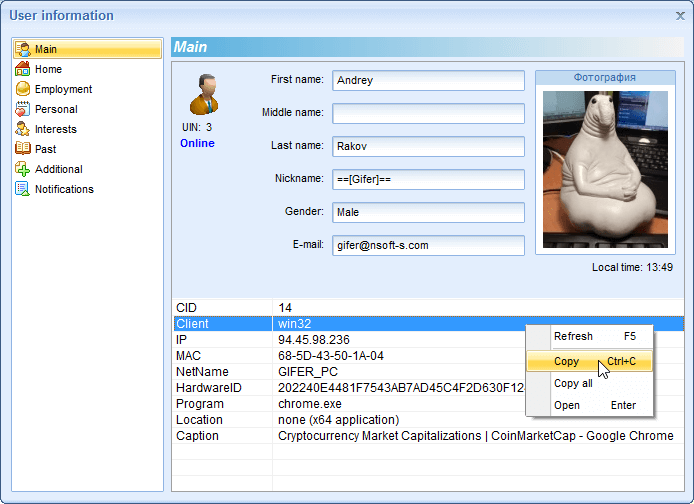Click the Last name field with Rakov
The image size is (694, 504).
click(428, 146)
